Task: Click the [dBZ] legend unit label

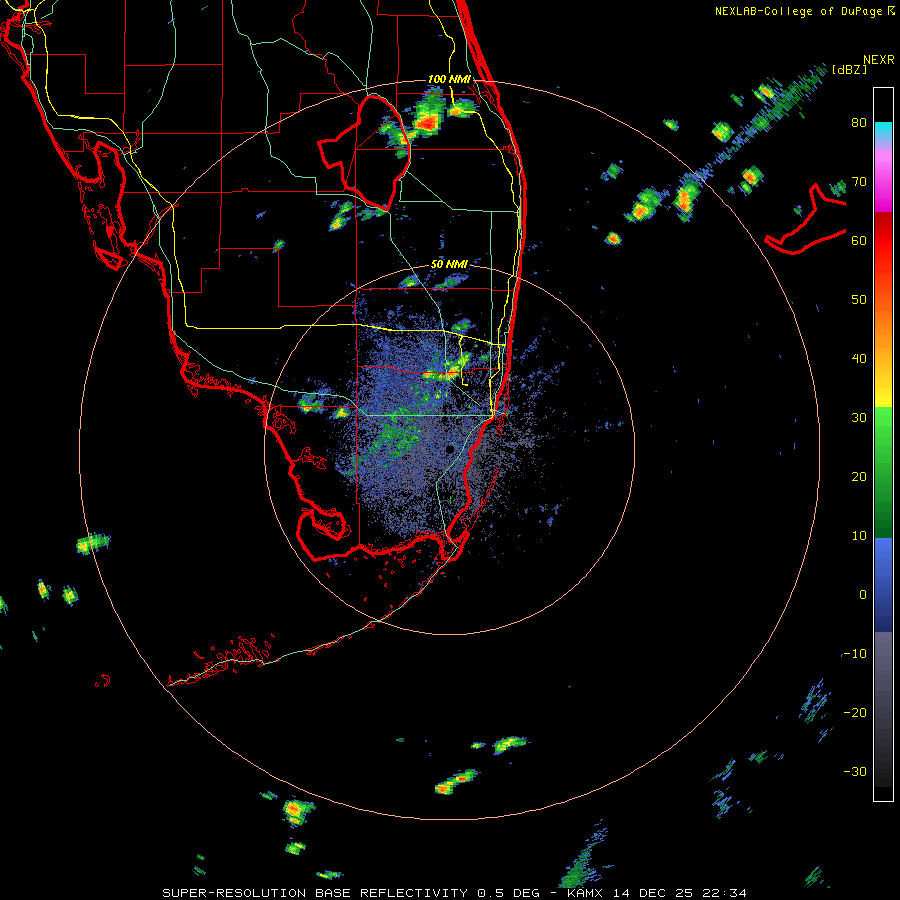Action: pyautogui.click(x=849, y=69)
